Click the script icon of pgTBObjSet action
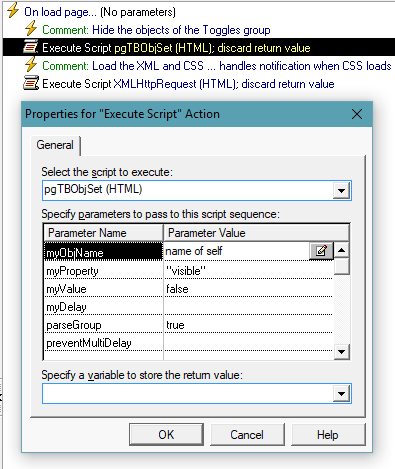 [x=31, y=48]
